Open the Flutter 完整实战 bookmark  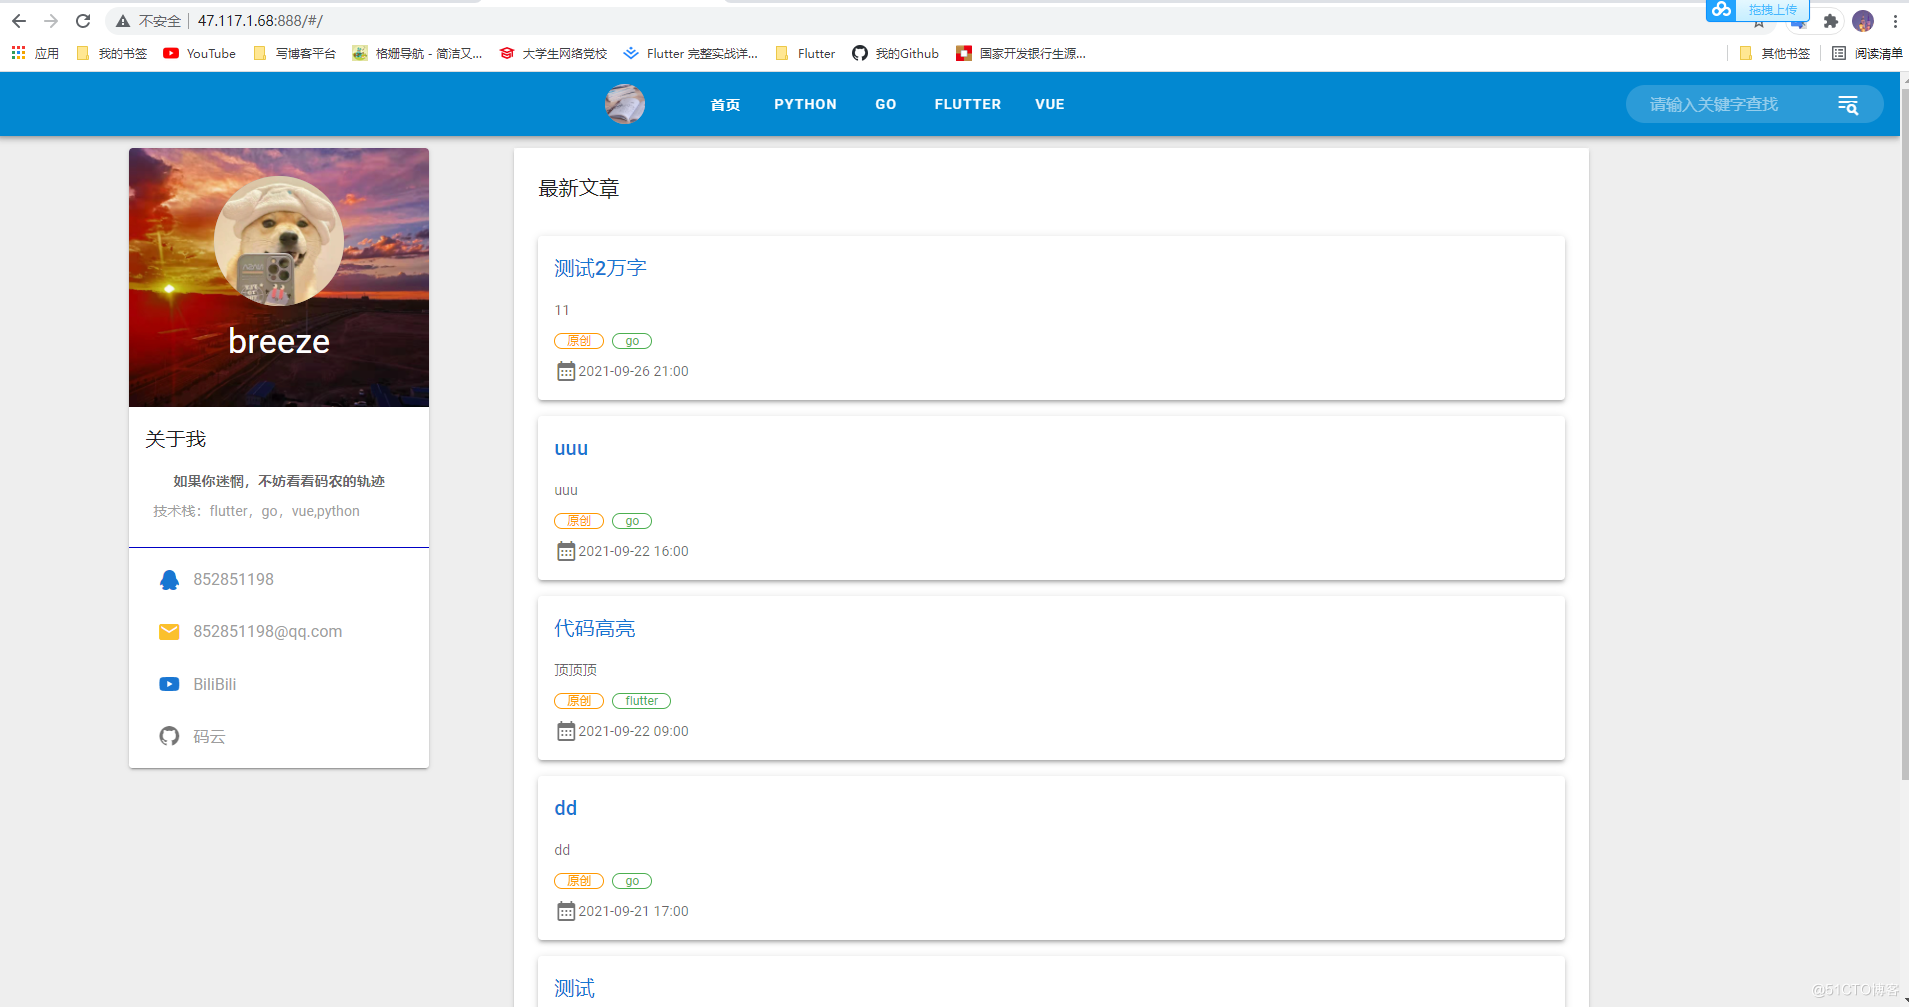(x=690, y=53)
